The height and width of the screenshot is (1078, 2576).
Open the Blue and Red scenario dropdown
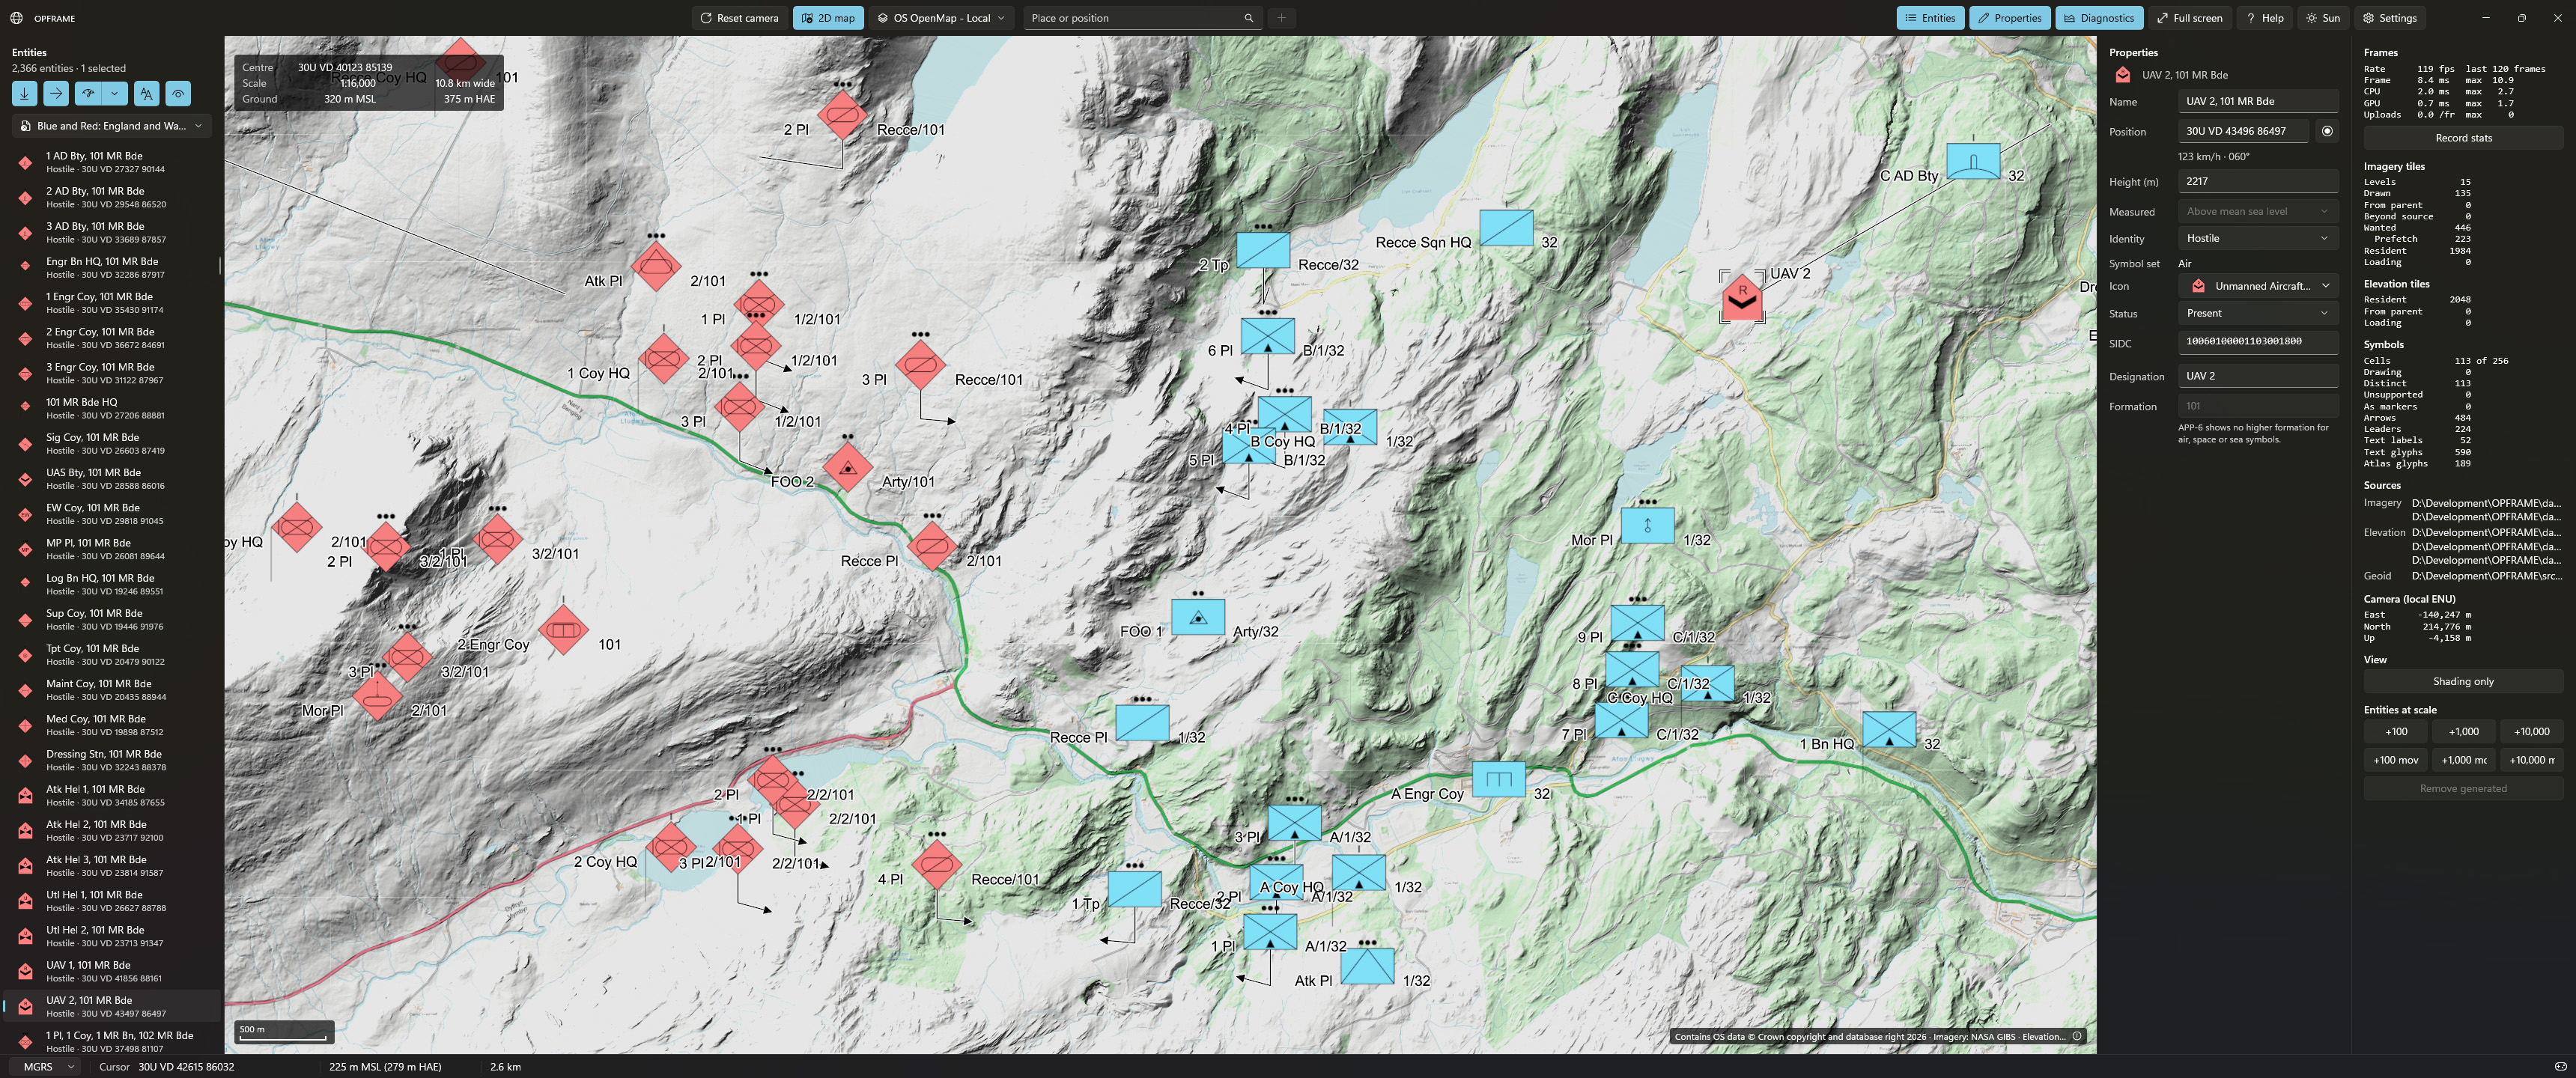[111, 126]
